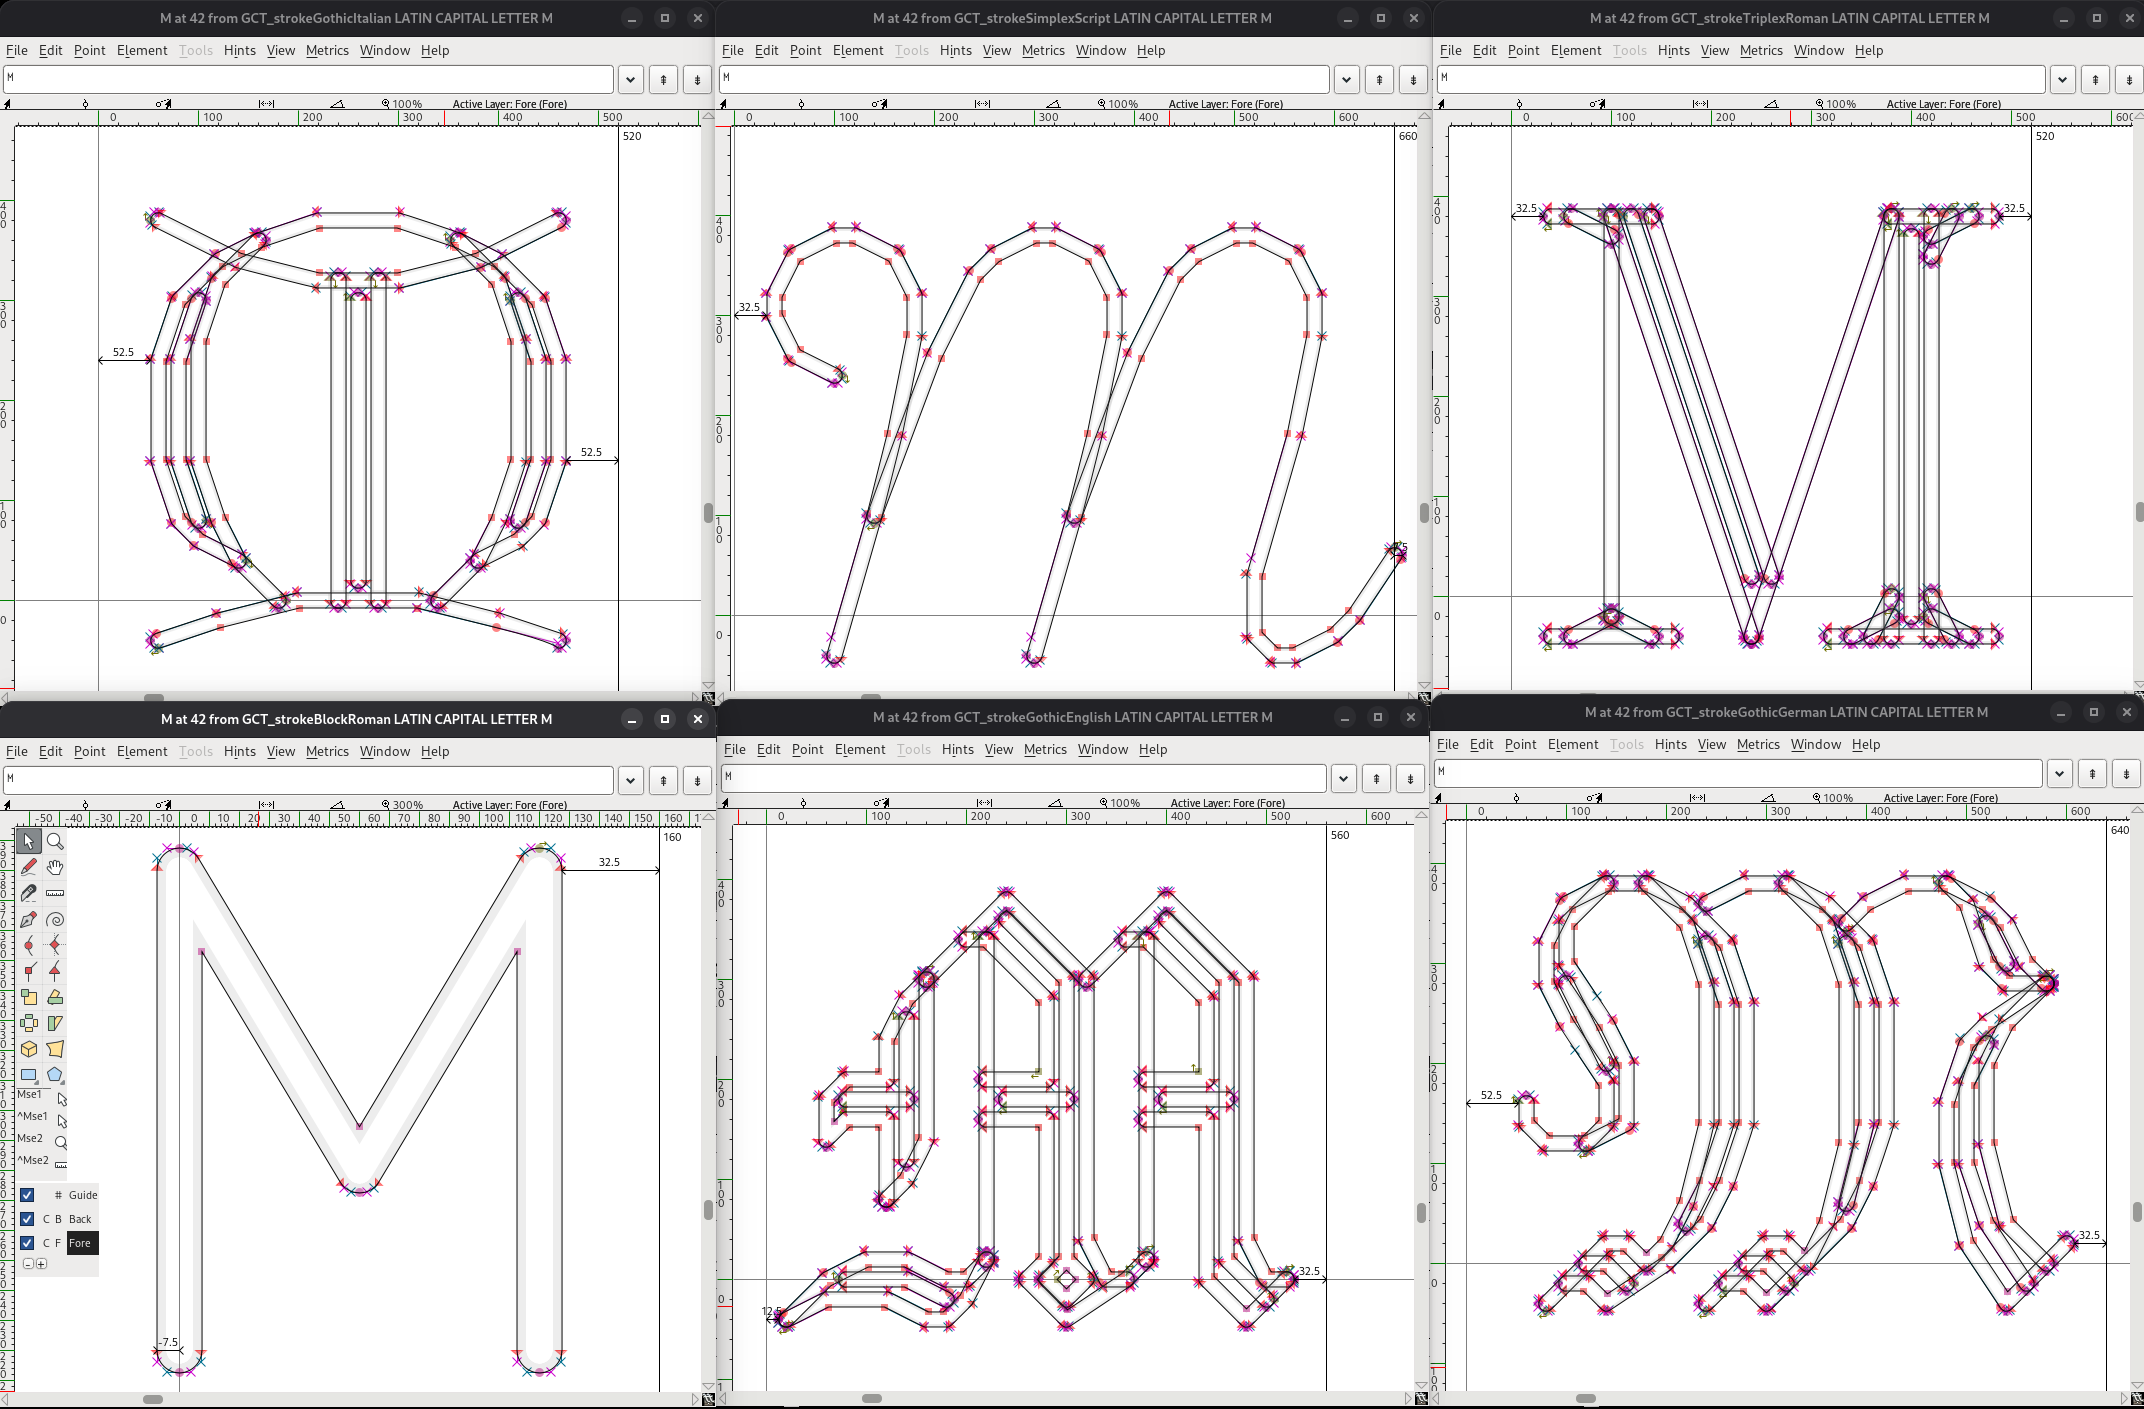Toggle Back layer visibility checkbox
Viewport: 2144px width, 1409px height.
[x=27, y=1219]
